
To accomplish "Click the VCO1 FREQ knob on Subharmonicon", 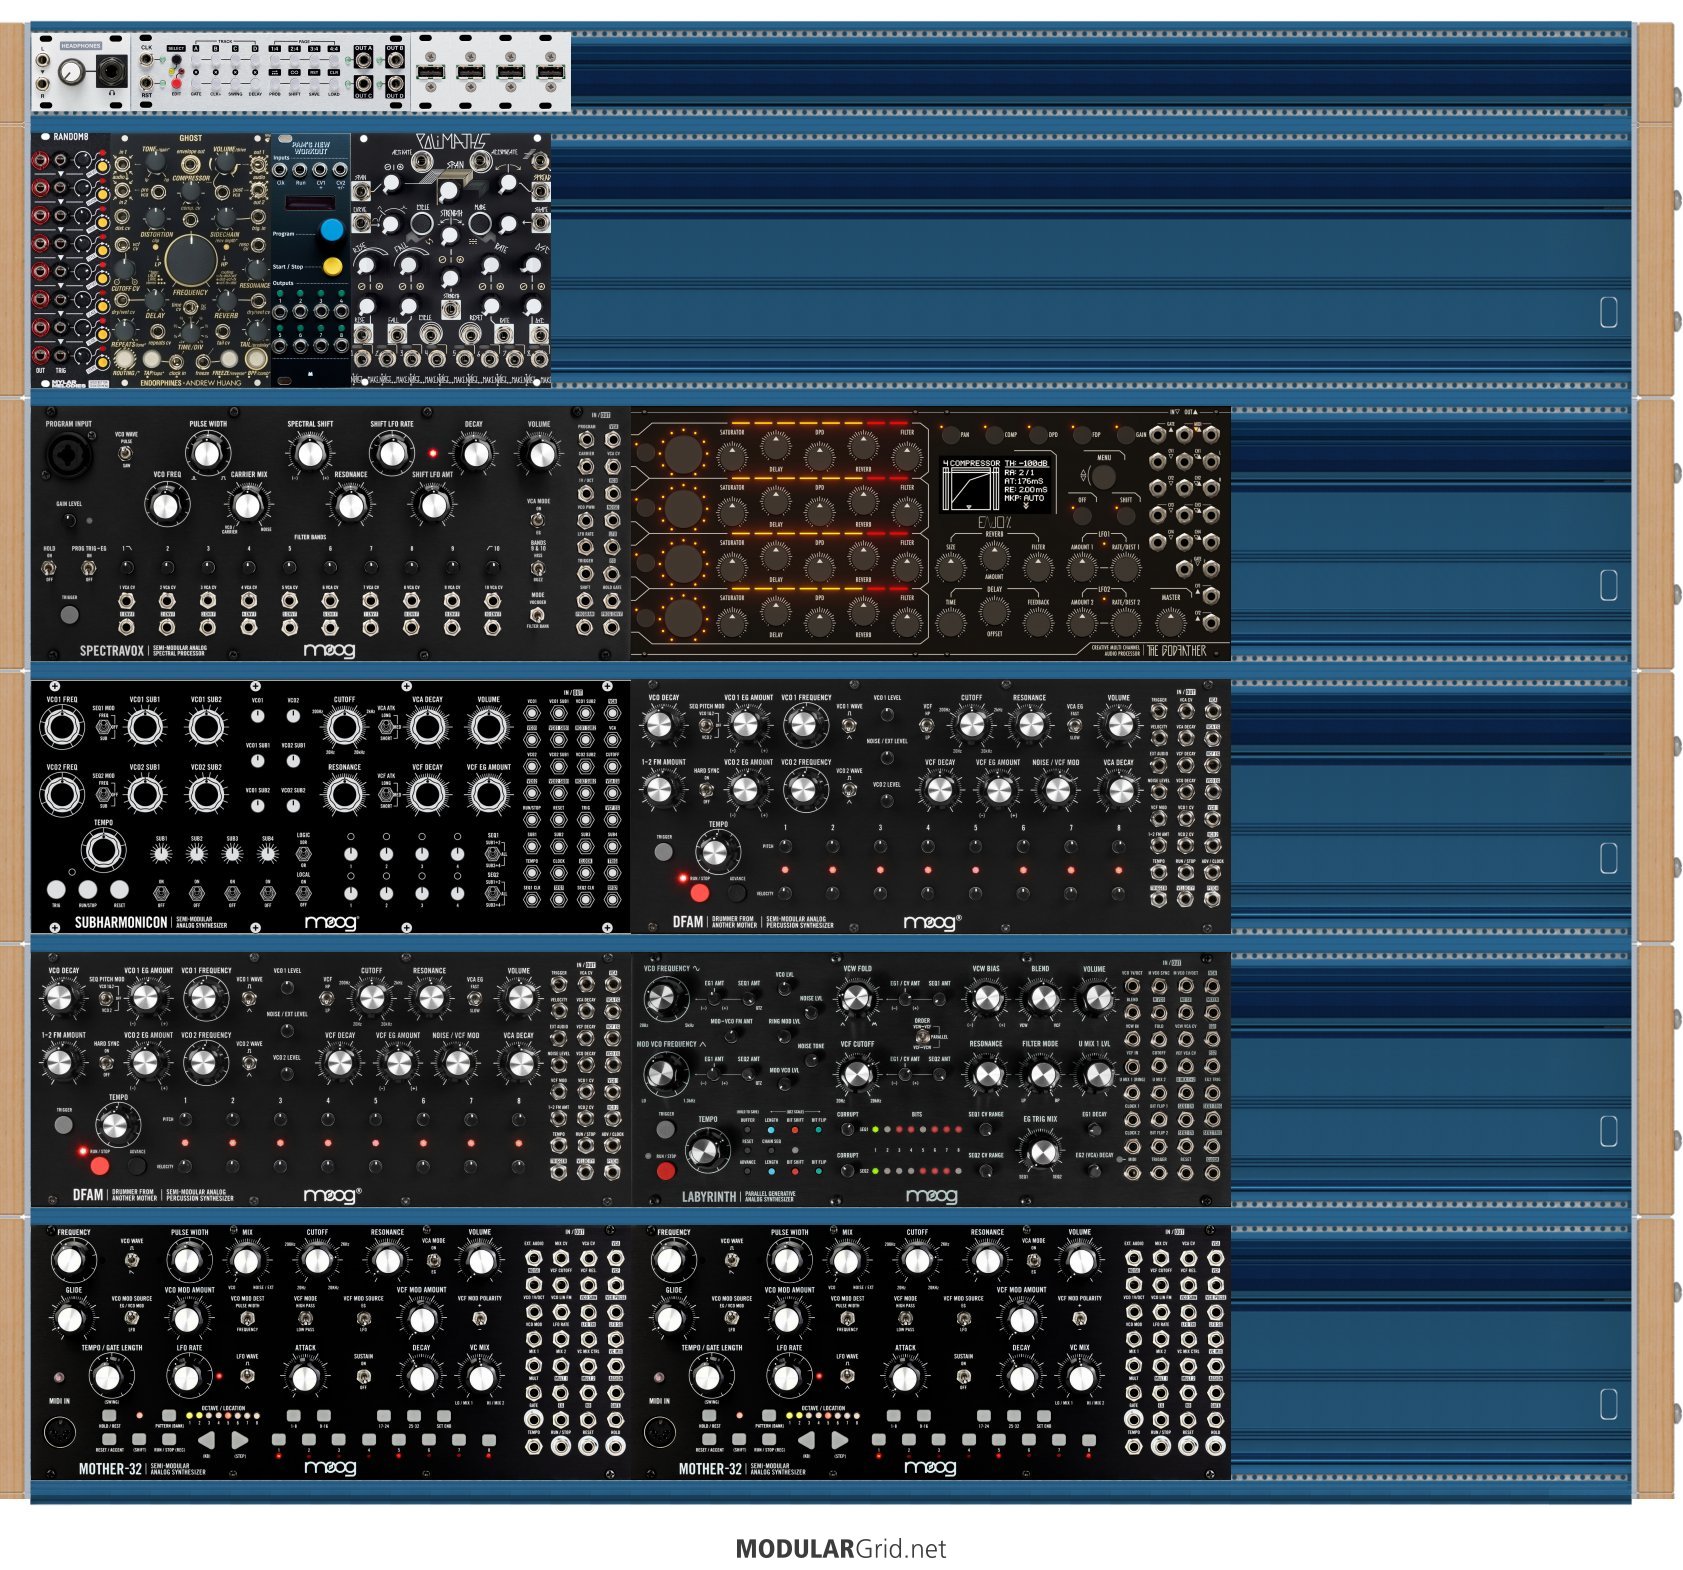I will (61, 727).
